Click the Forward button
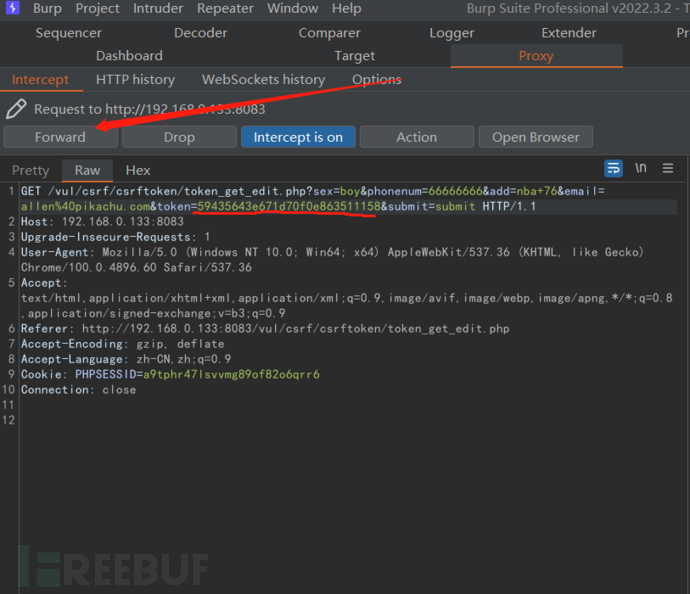The width and height of the screenshot is (690, 594). point(60,137)
